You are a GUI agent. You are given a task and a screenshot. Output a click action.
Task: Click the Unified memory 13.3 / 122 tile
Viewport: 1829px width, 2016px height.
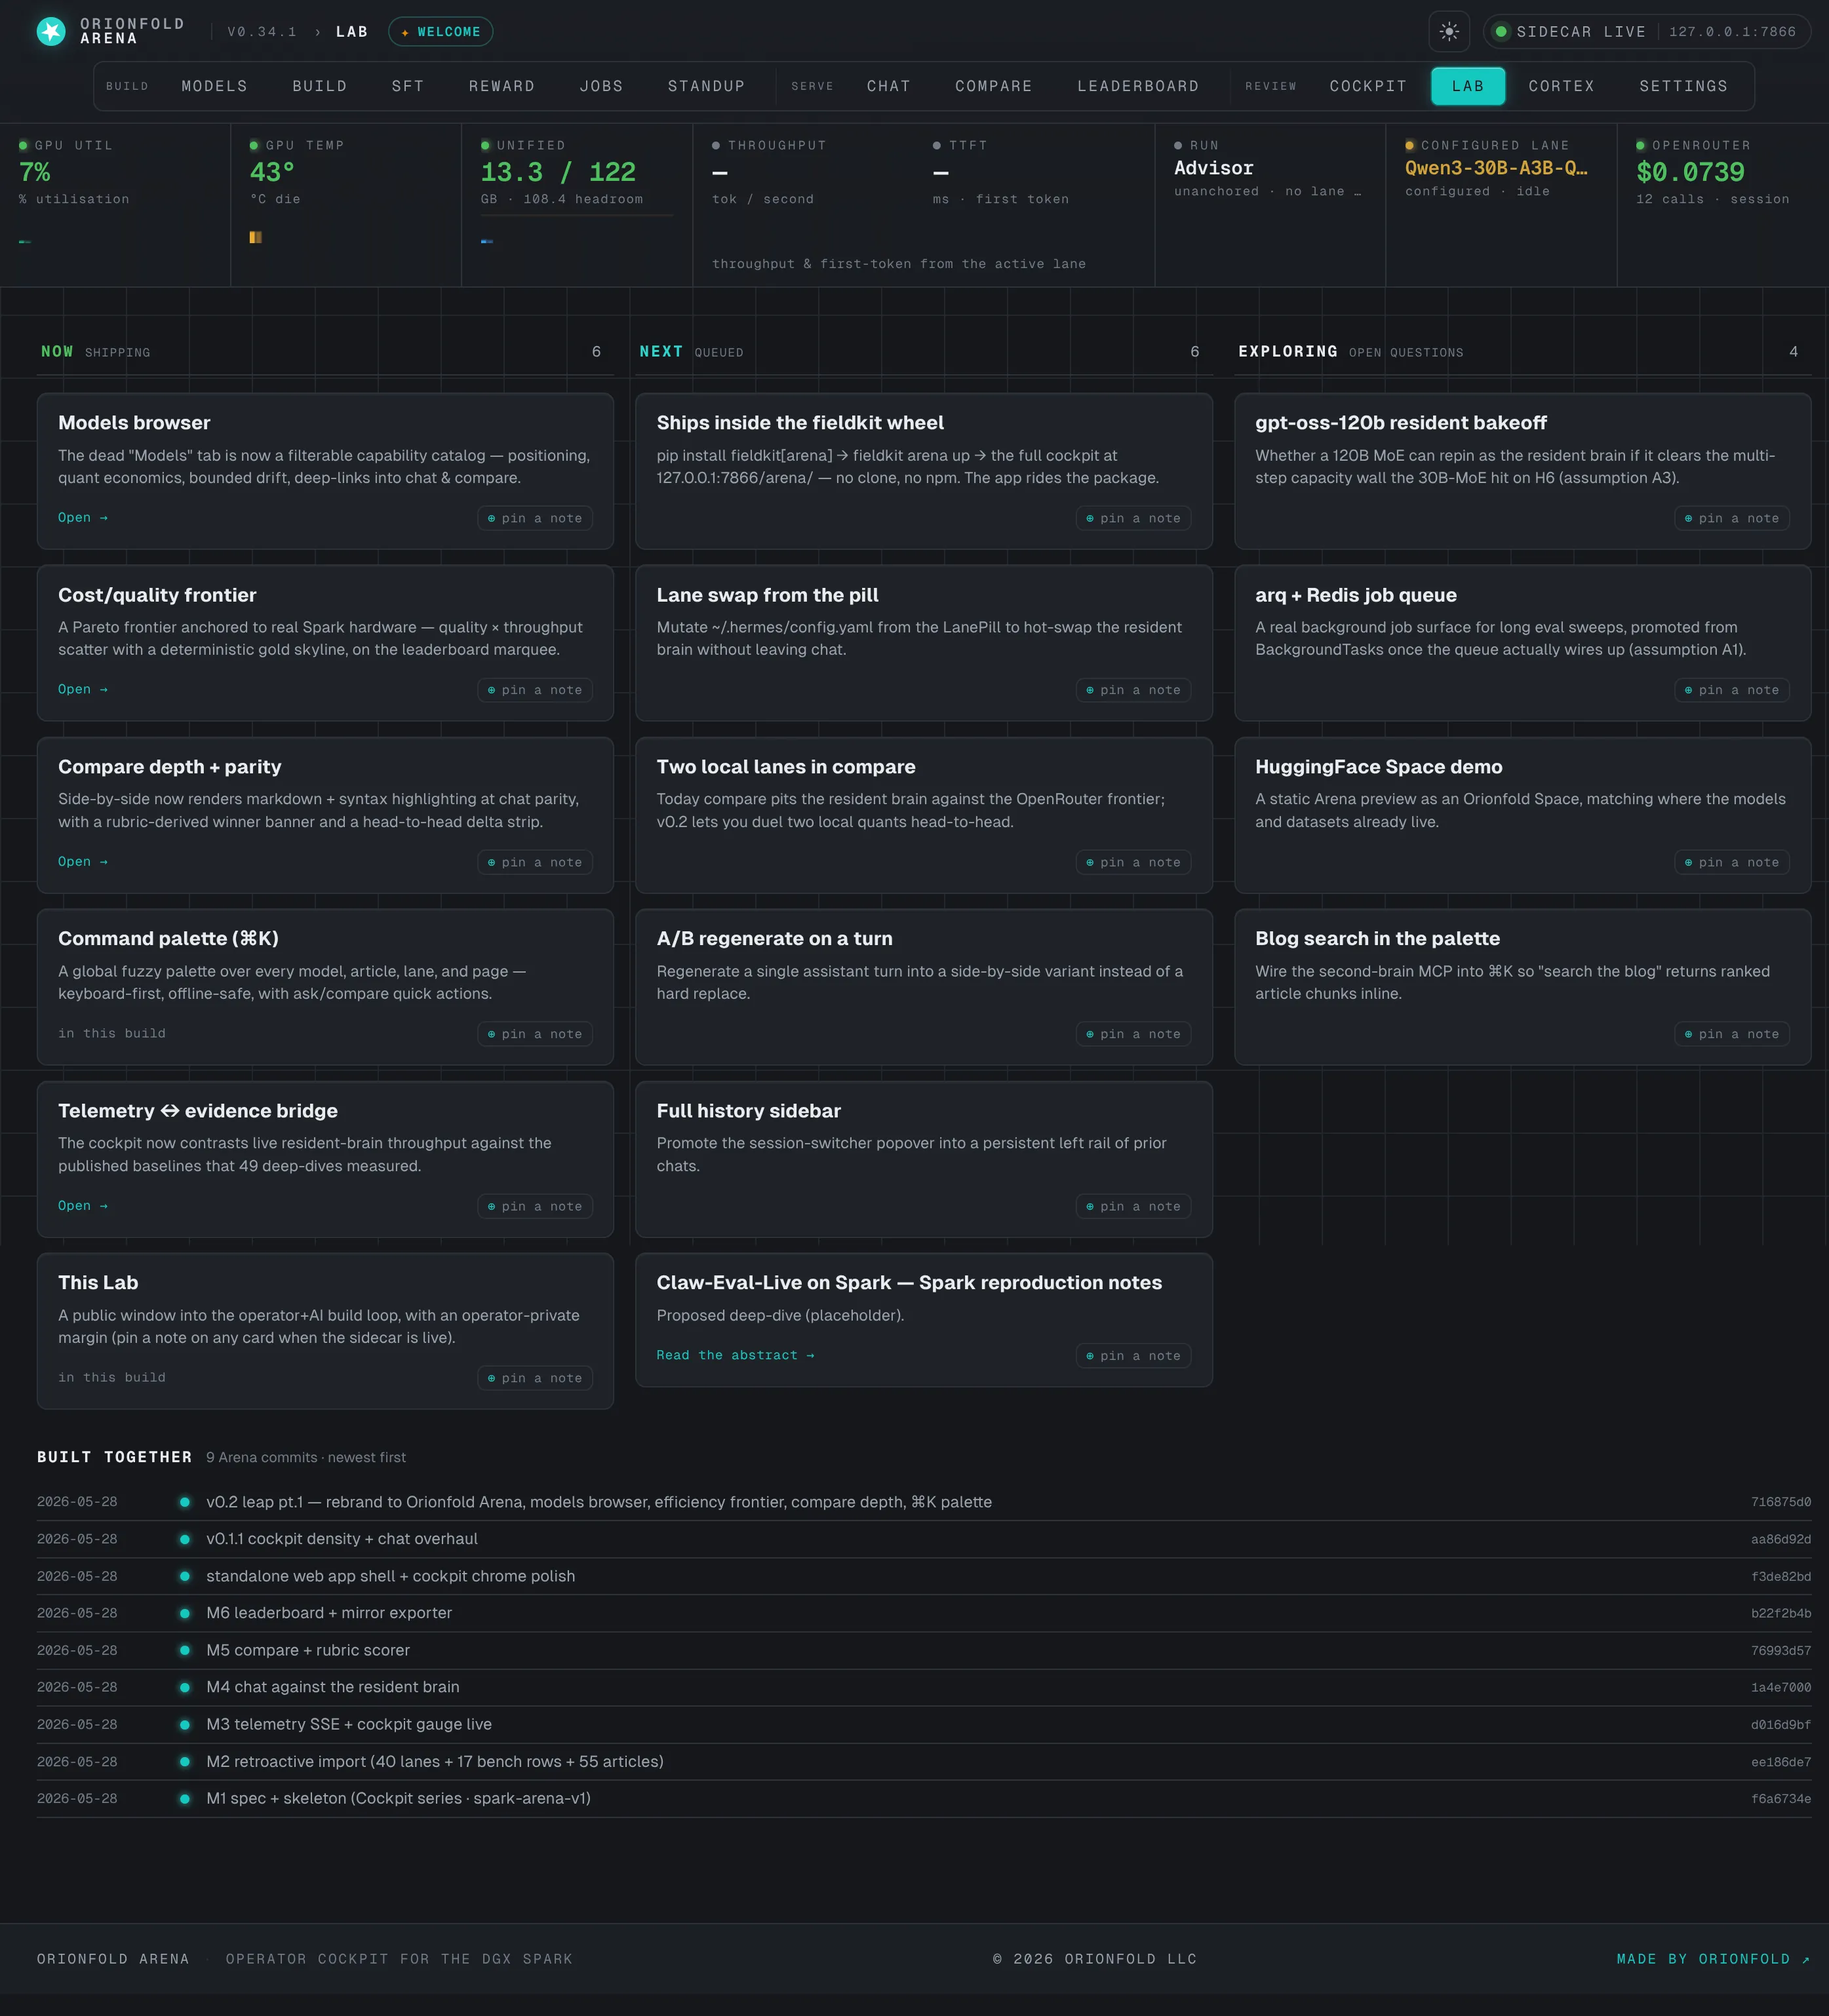[577, 205]
